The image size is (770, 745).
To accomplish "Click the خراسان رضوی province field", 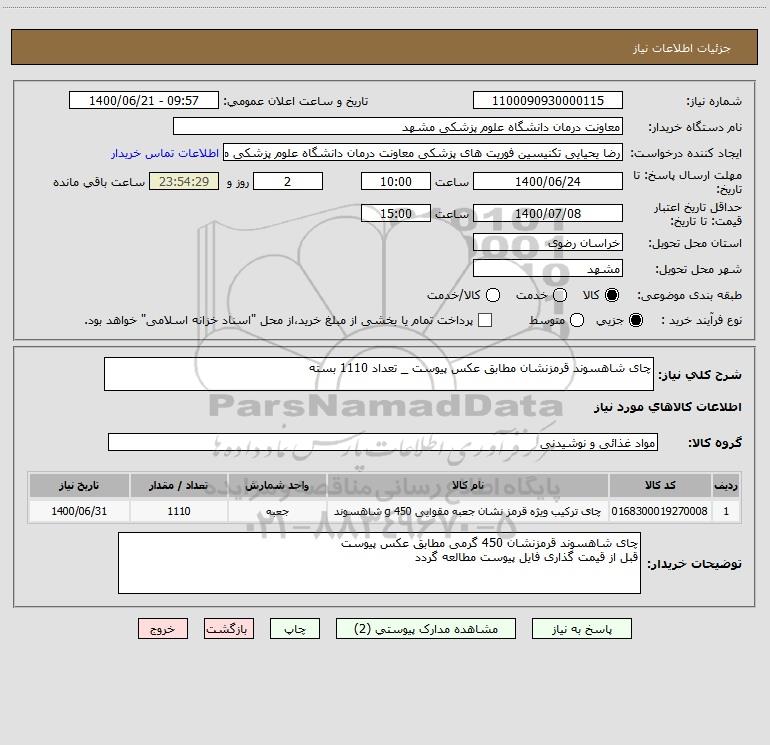I will click(548, 242).
